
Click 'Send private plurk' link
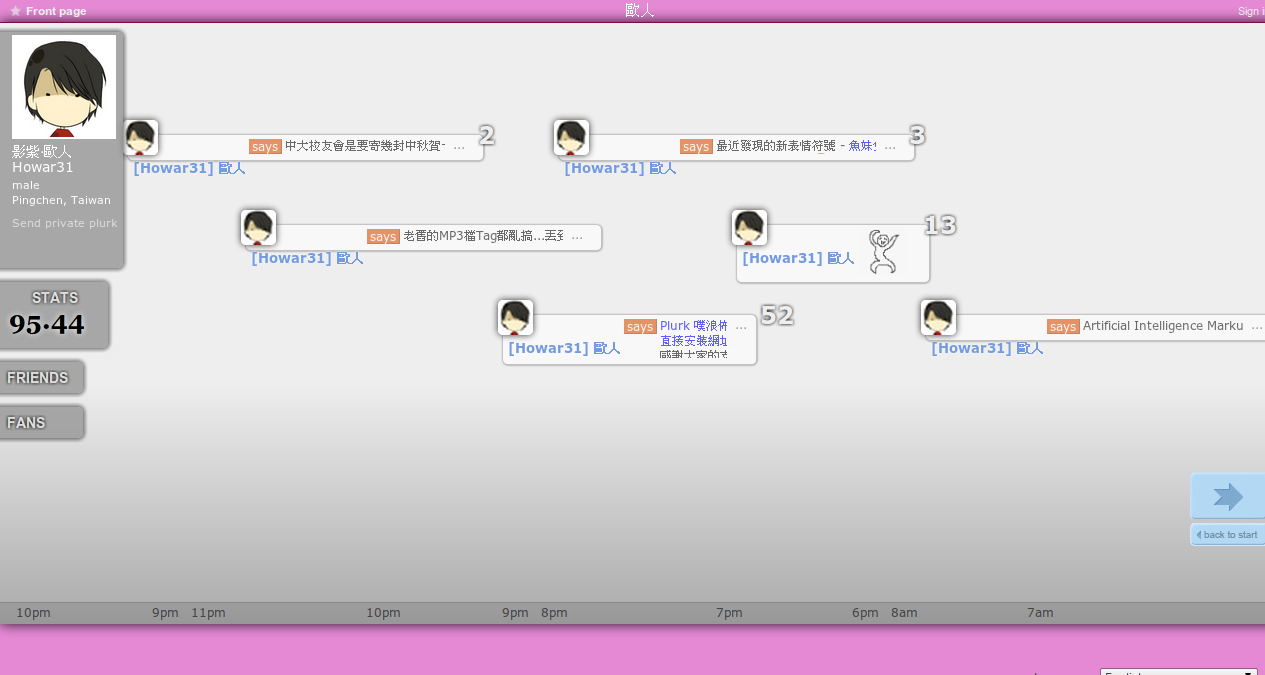click(x=64, y=223)
